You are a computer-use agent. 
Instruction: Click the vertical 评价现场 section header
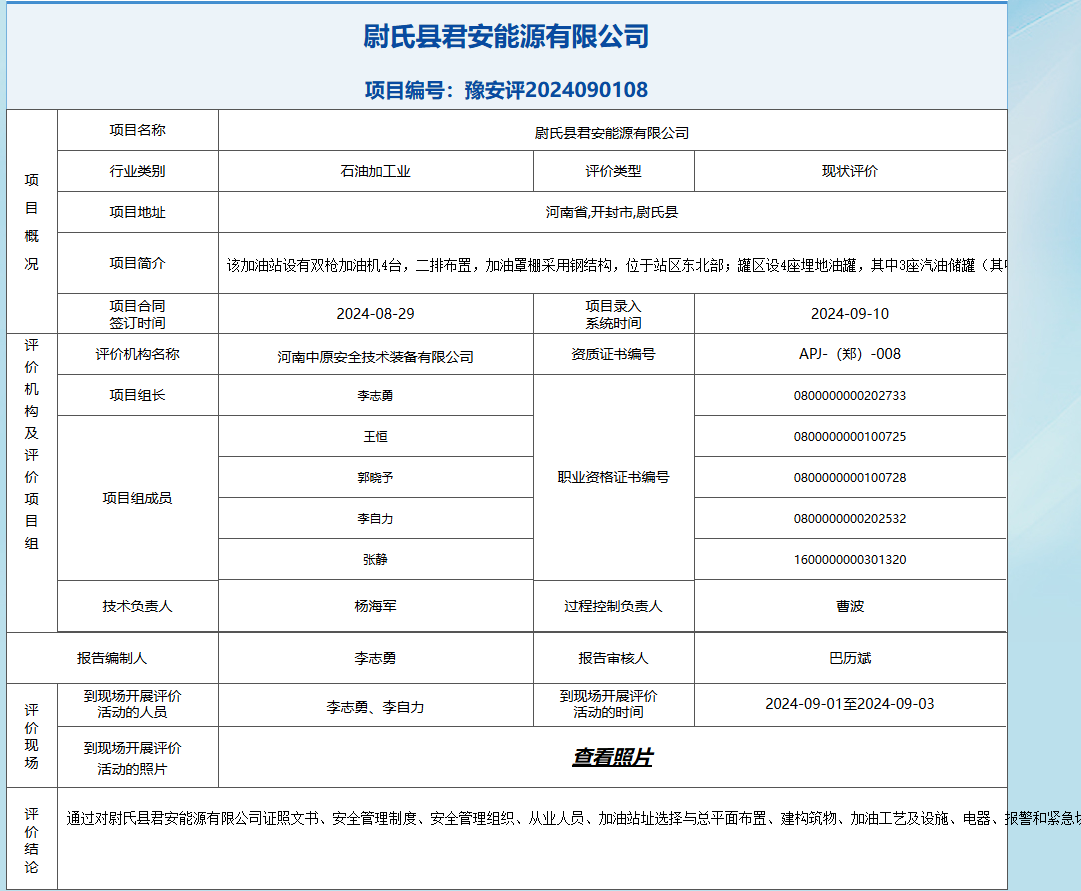click(32, 737)
